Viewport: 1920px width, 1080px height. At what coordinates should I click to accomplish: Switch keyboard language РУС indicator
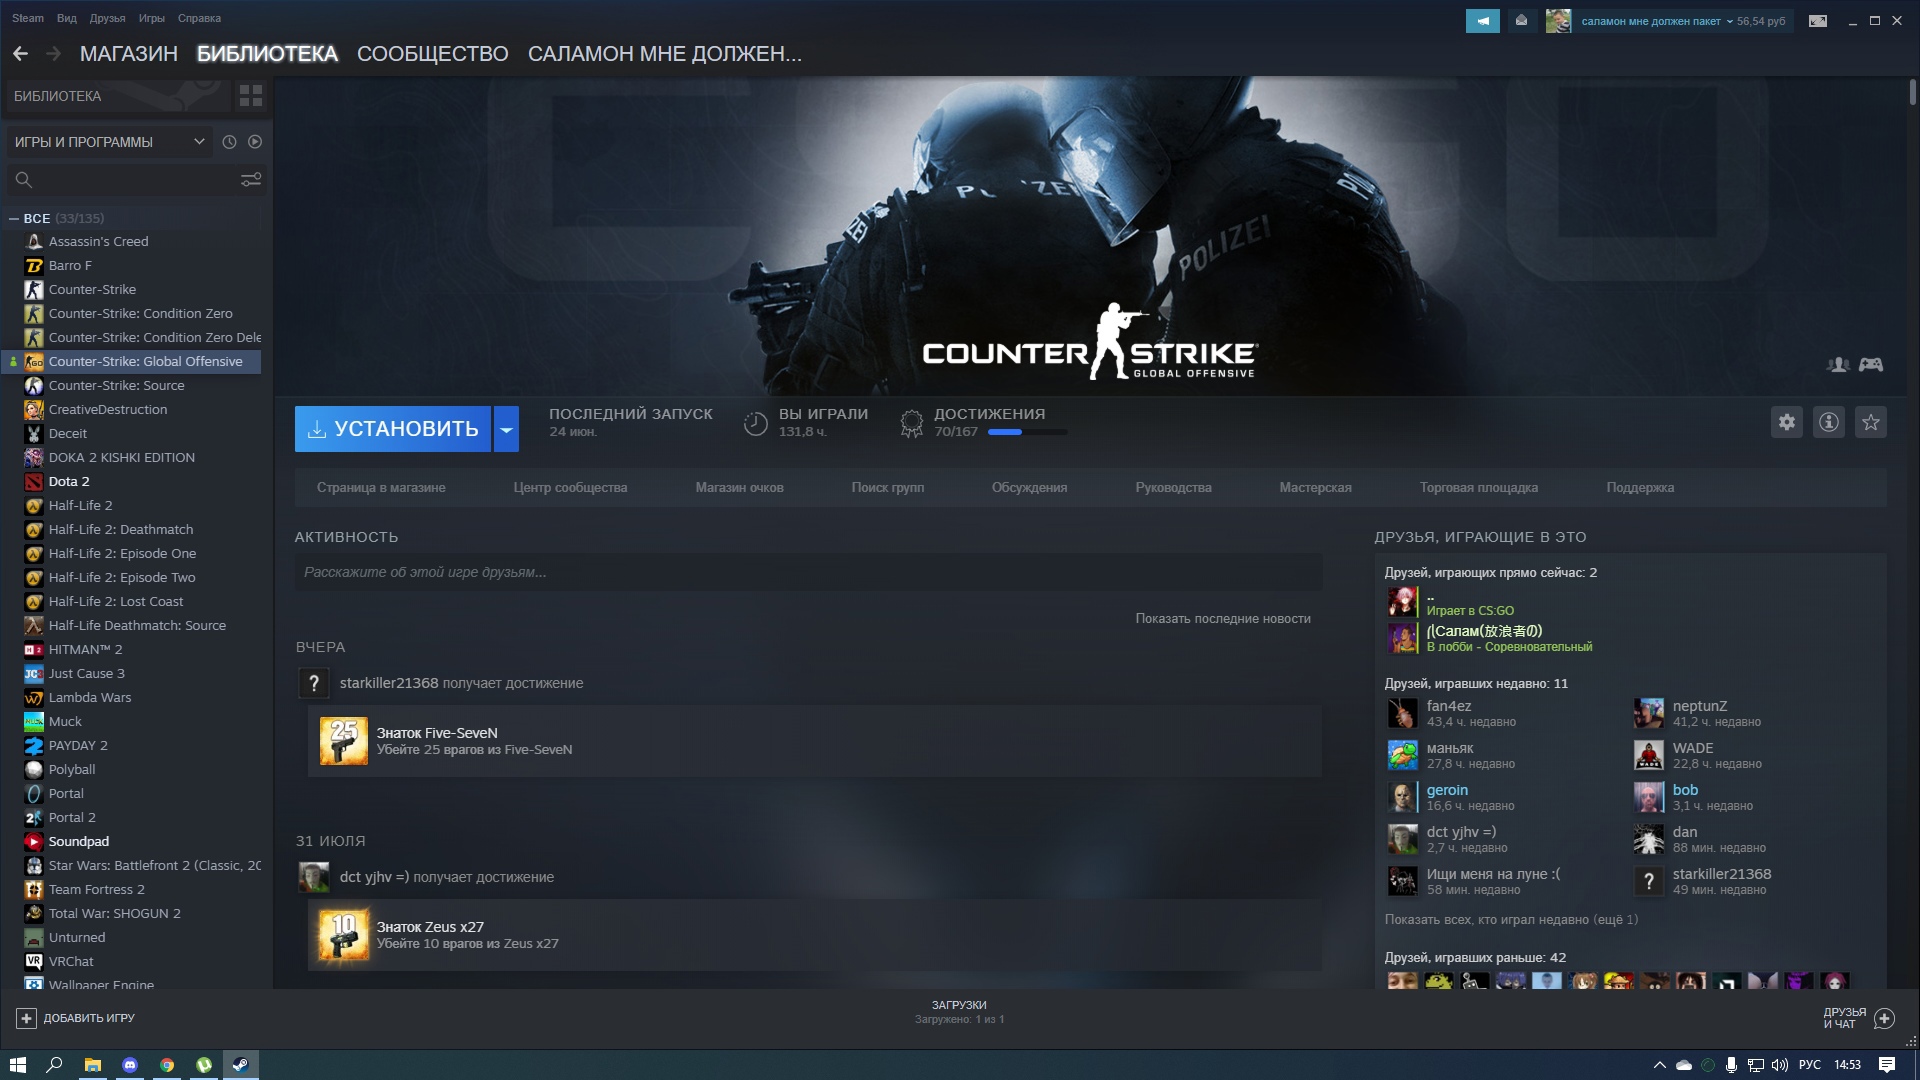pyautogui.click(x=1810, y=1065)
